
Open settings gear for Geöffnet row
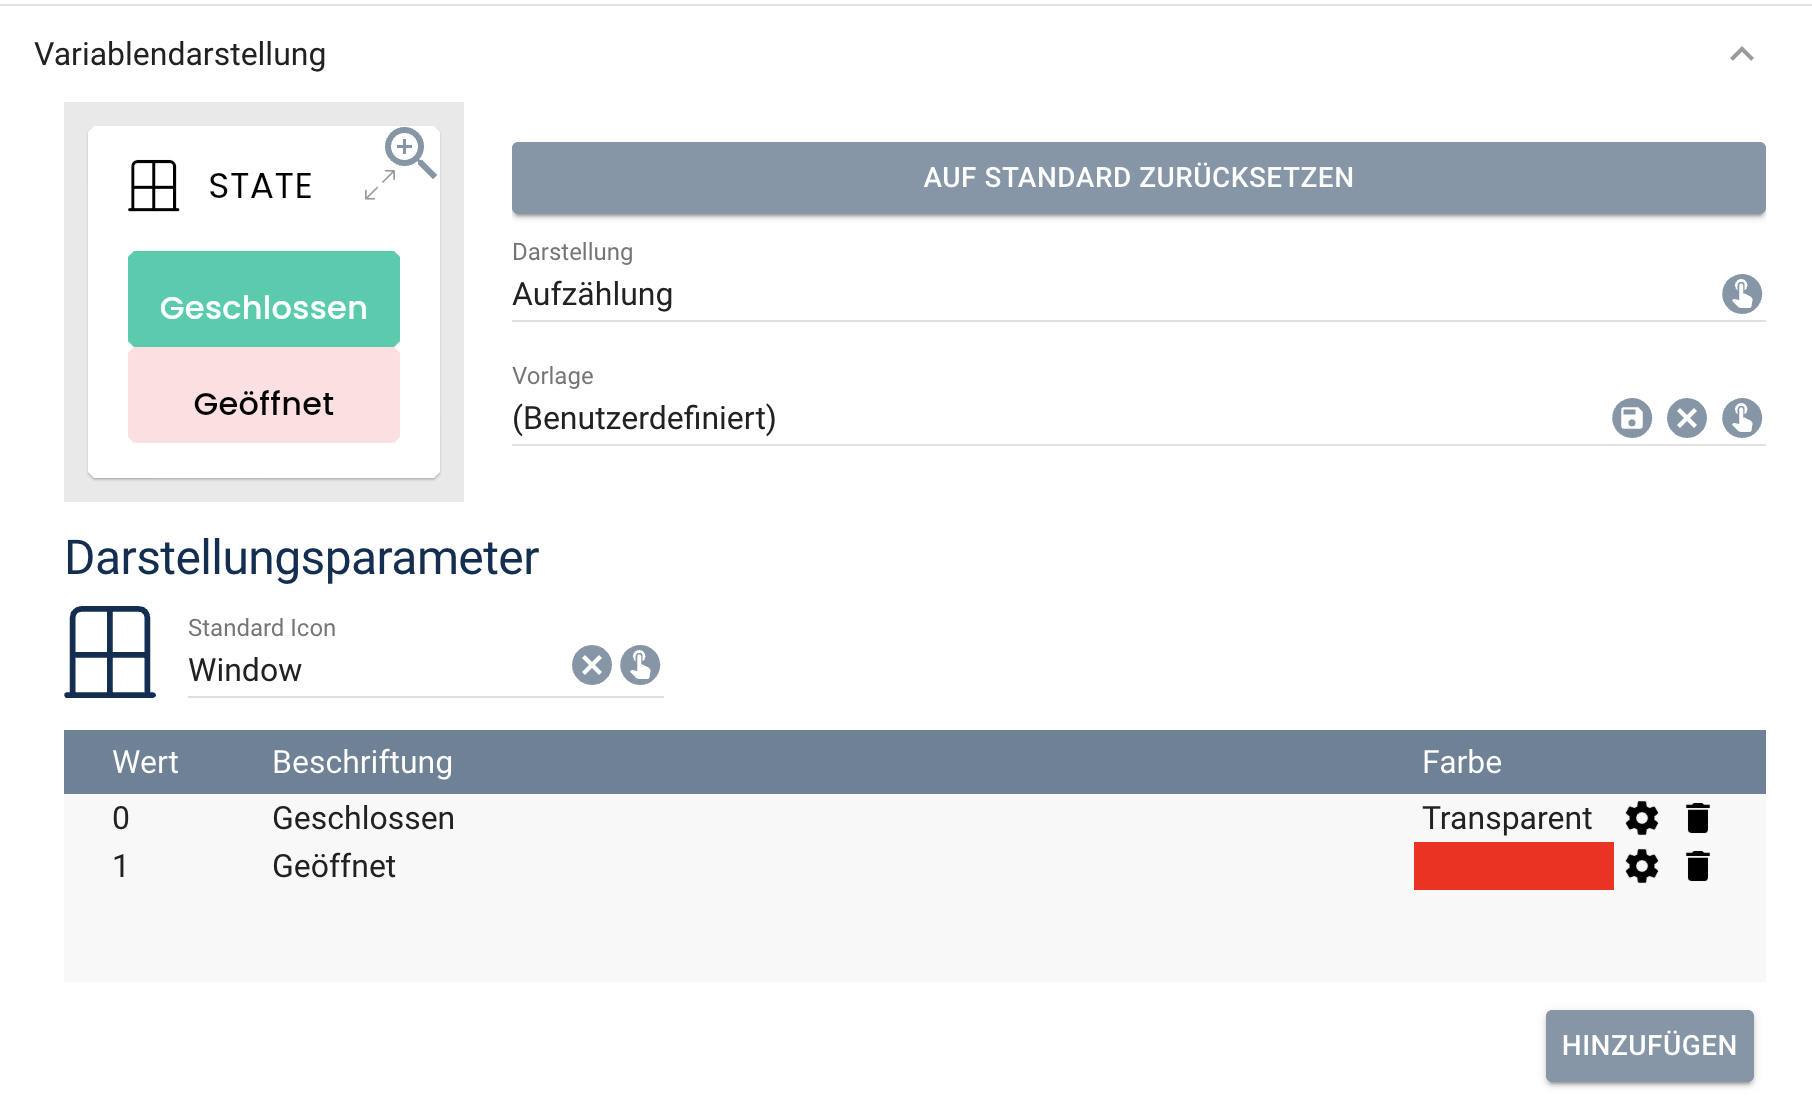click(x=1642, y=866)
